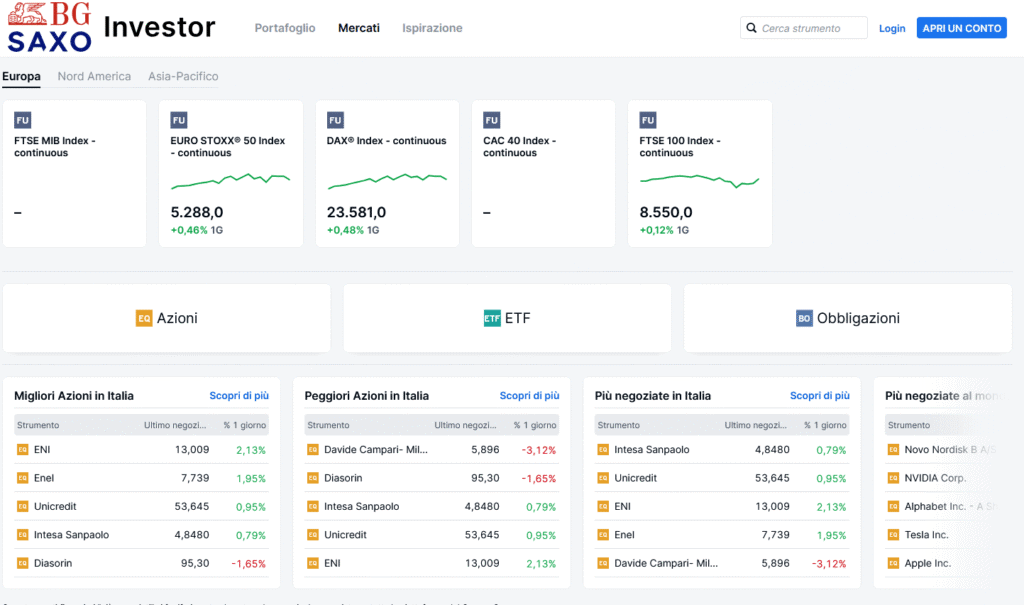The height and width of the screenshot is (605, 1024).
Task: Click the NVIDIA Corp. row name
Action: tap(935, 478)
